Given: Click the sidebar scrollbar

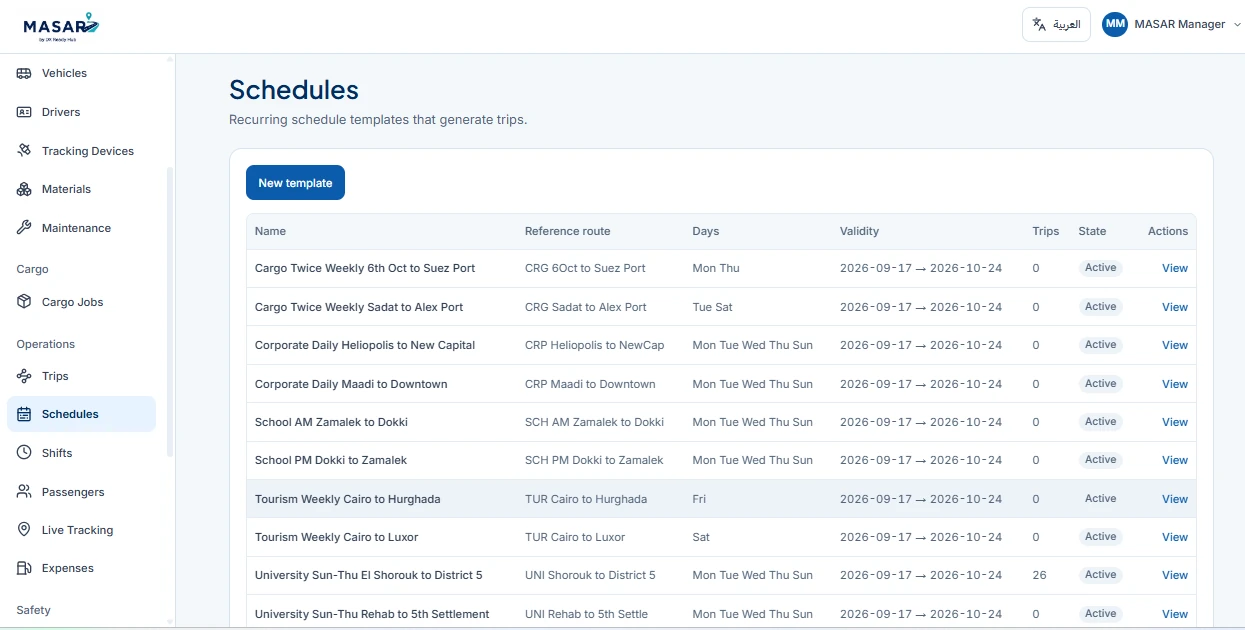Looking at the screenshot, I should click(x=169, y=312).
